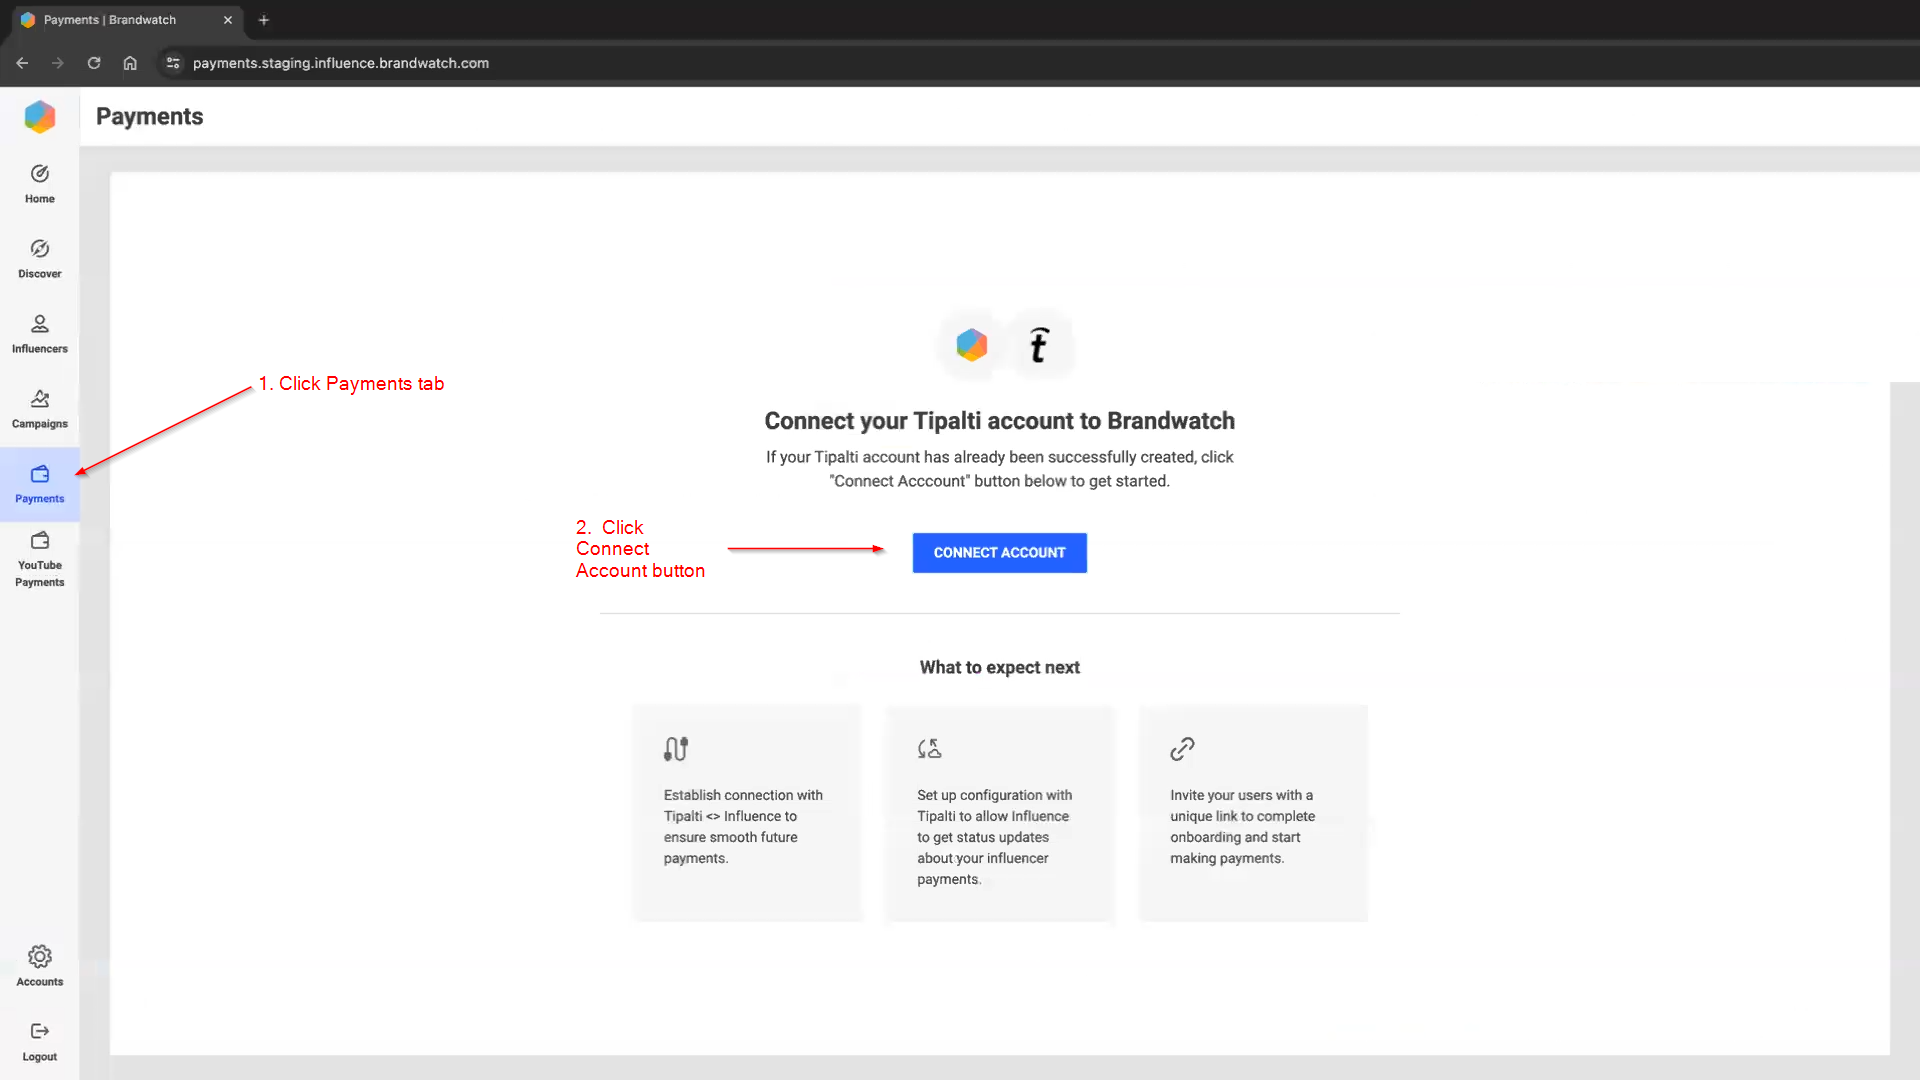Open site permission controls in the address bar

[x=172, y=63]
